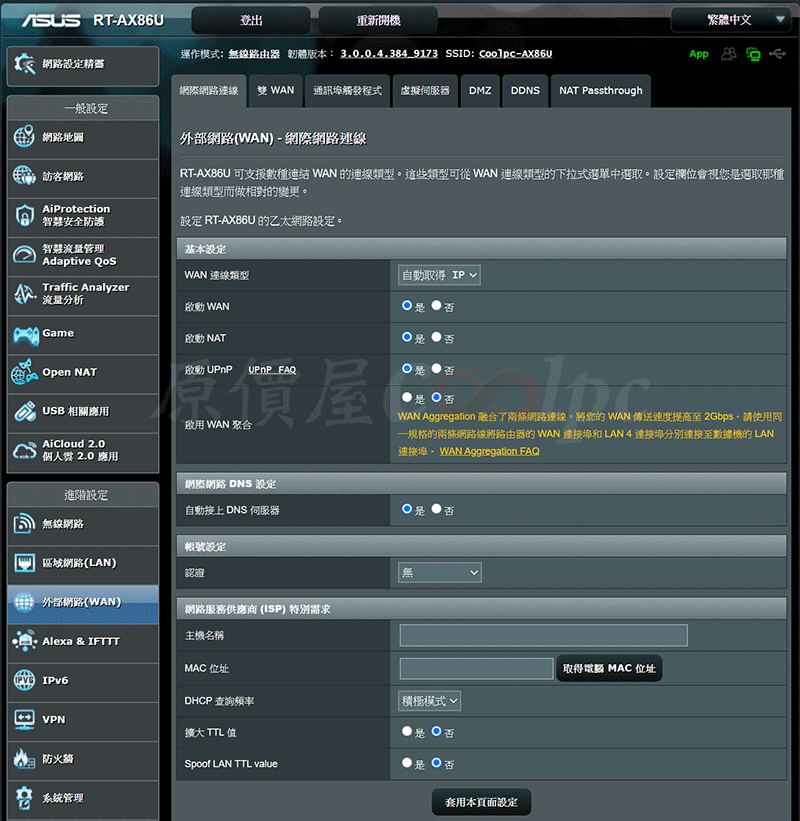The image size is (800, 821).
Task: Click the Open NAT icon
Action: click(x=24, y=372)
